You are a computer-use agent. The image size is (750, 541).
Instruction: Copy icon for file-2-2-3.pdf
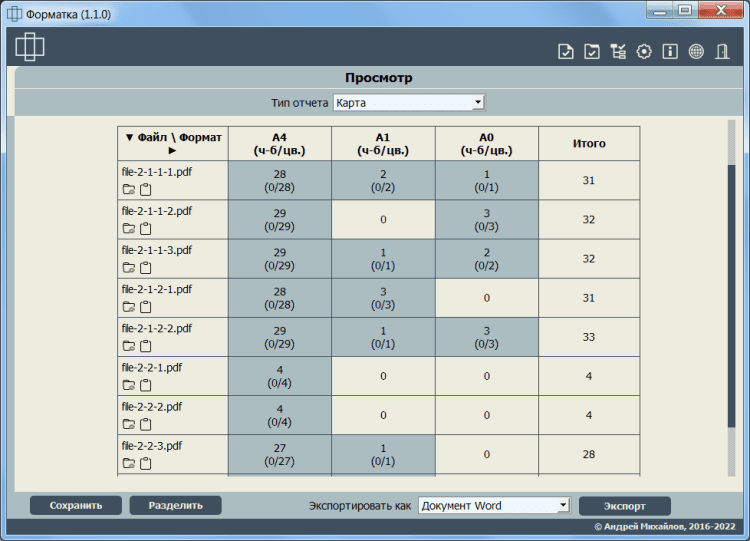coord(145,464)
